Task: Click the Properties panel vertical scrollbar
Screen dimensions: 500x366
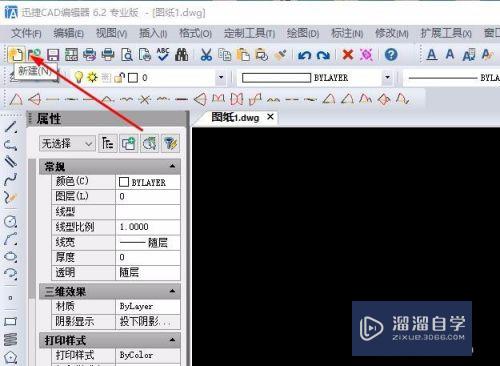Action: tap(32, 228)
